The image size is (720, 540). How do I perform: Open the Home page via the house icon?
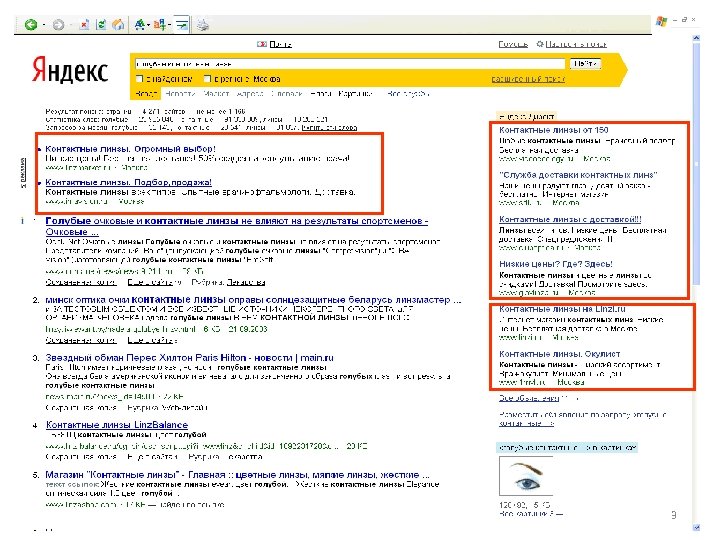click(x=118, y=24)
